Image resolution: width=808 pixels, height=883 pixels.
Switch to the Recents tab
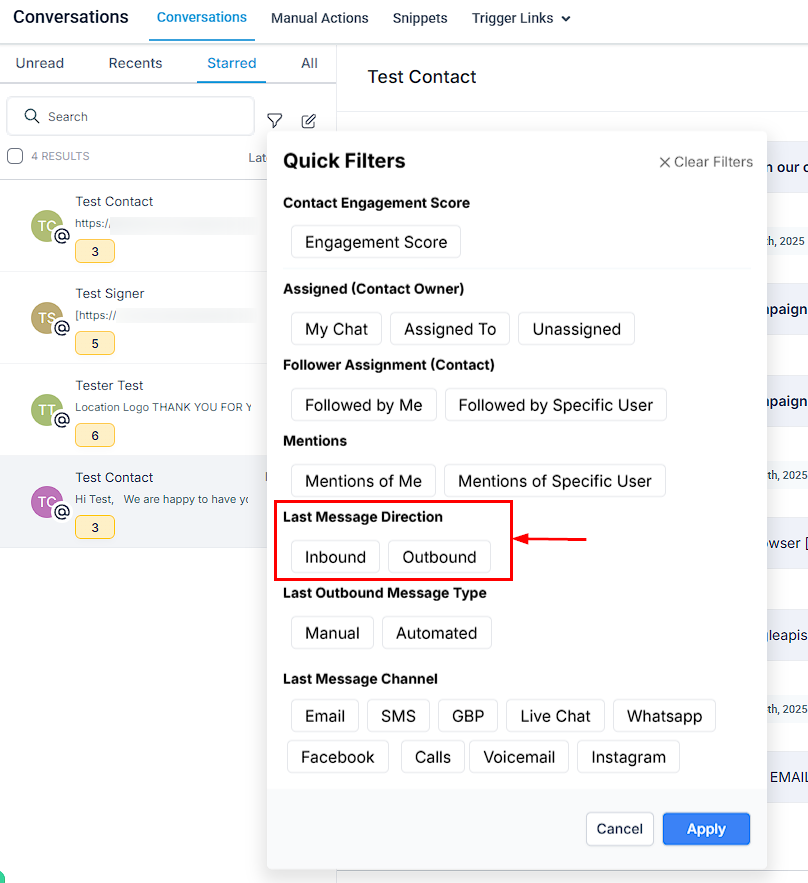(135, 63)
